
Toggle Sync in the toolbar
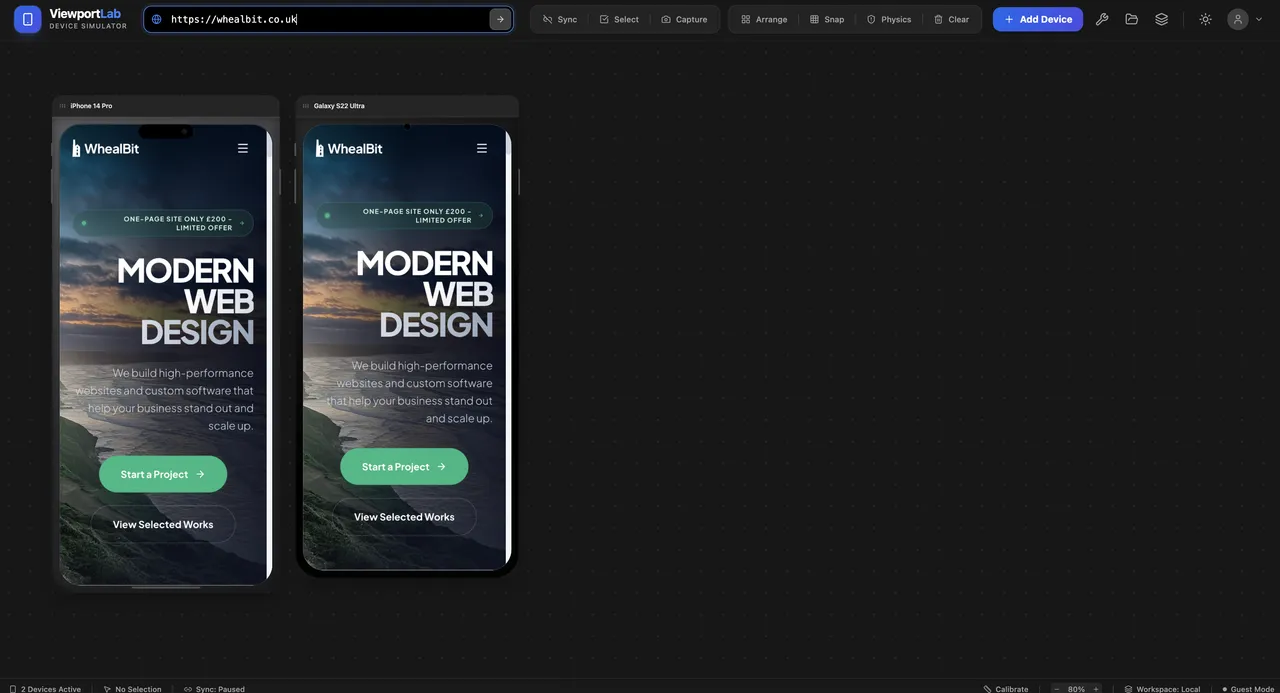(x=560, y=19)
